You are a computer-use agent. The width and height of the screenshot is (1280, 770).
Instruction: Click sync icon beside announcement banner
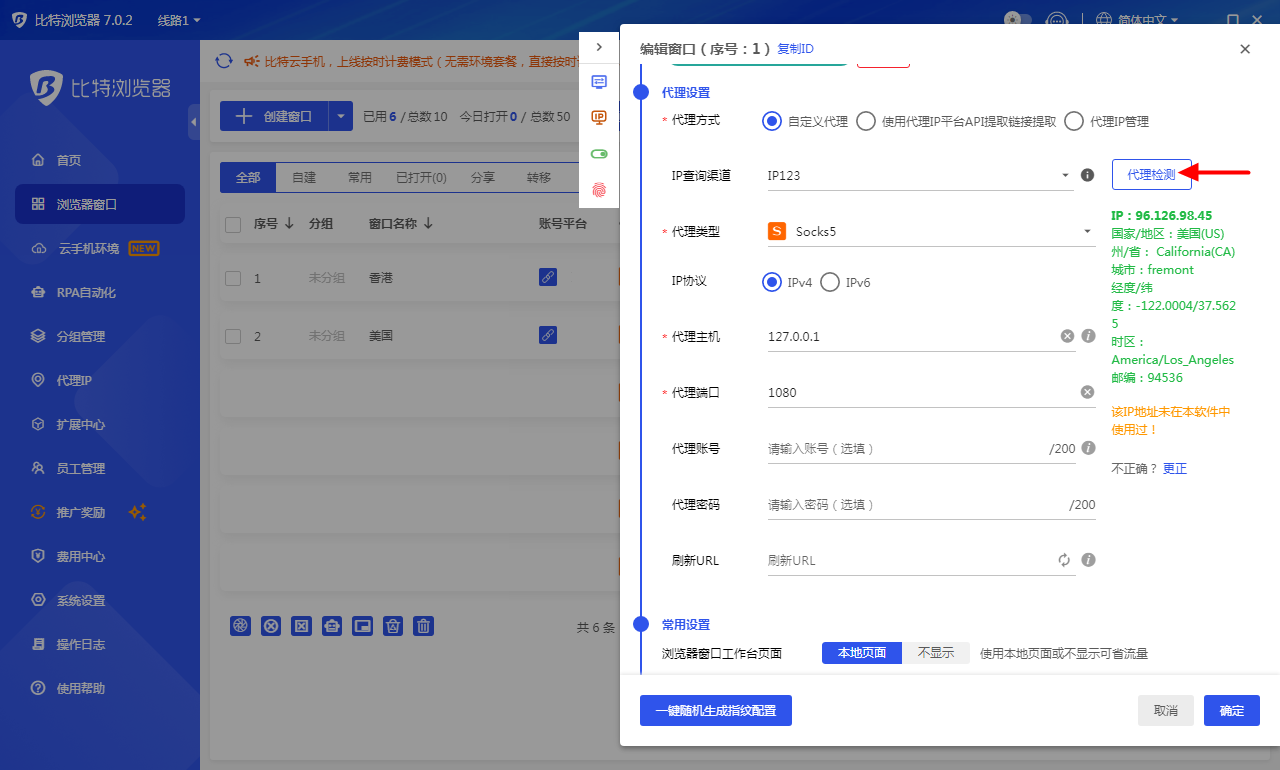[224, 61]
